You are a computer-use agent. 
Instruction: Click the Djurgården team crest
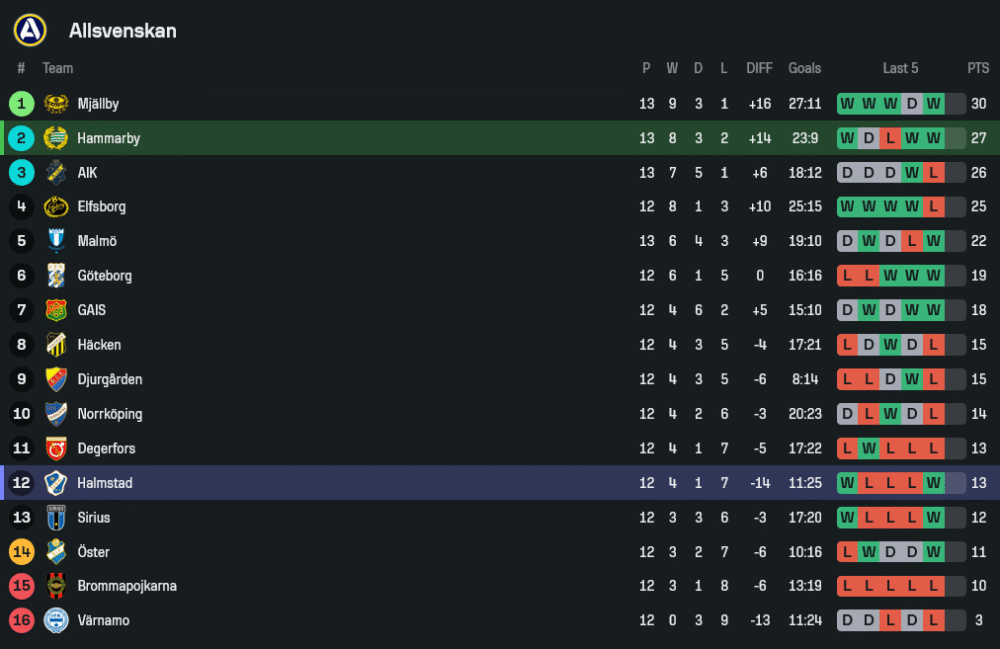click(x=56, y=380)
